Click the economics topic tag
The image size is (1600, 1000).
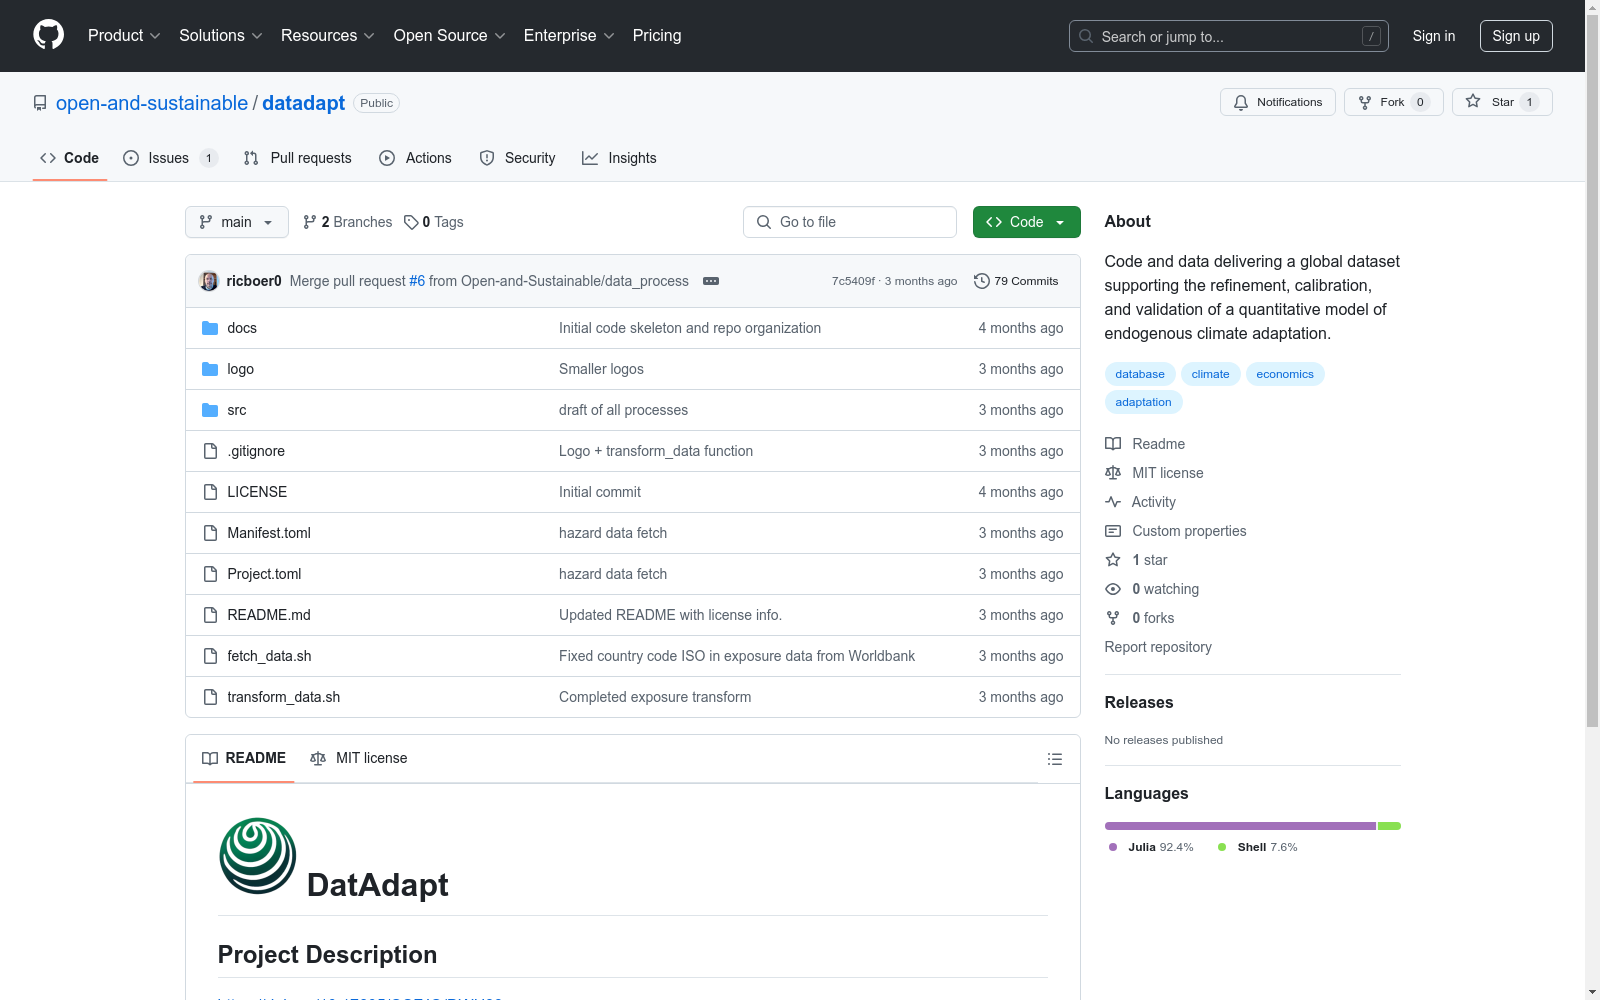click(1285, 374)
